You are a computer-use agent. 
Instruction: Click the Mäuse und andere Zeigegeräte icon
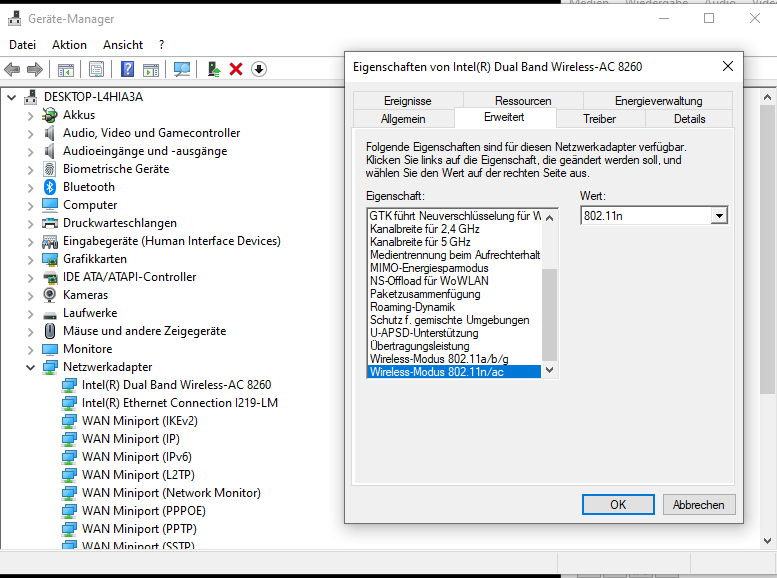[50, 331]
